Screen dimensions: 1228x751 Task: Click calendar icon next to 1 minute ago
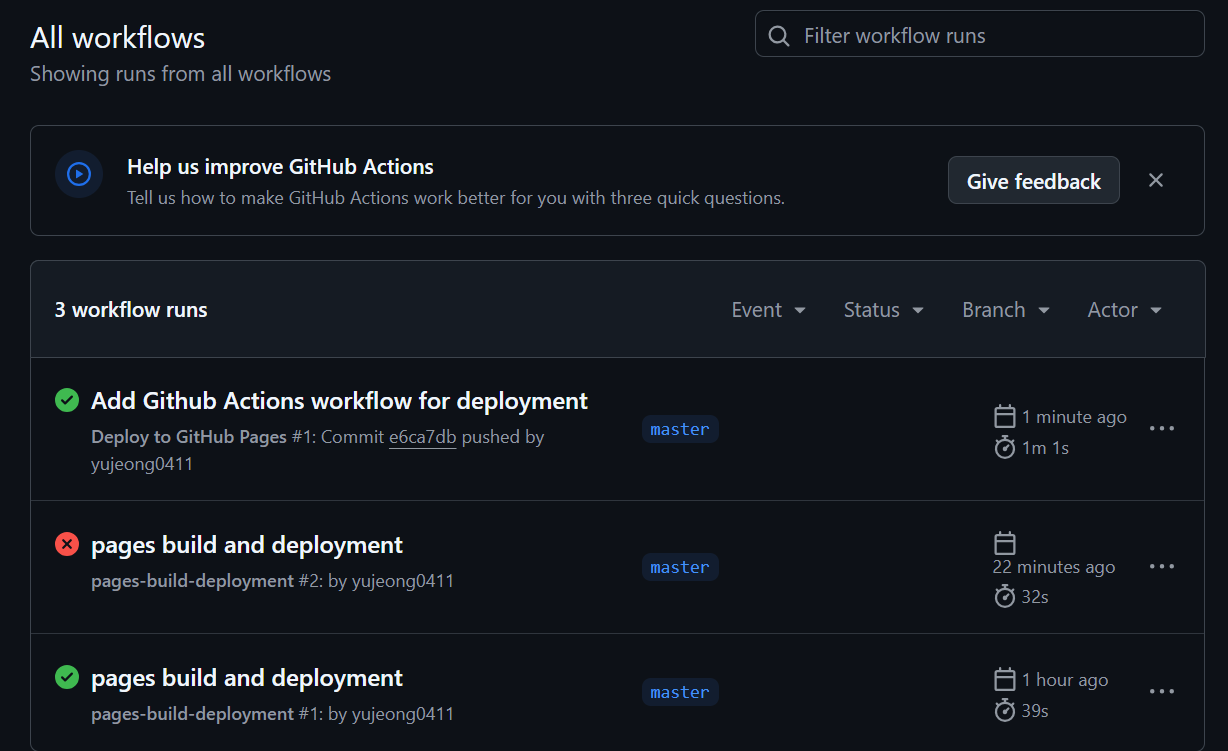pos(1005,416)
